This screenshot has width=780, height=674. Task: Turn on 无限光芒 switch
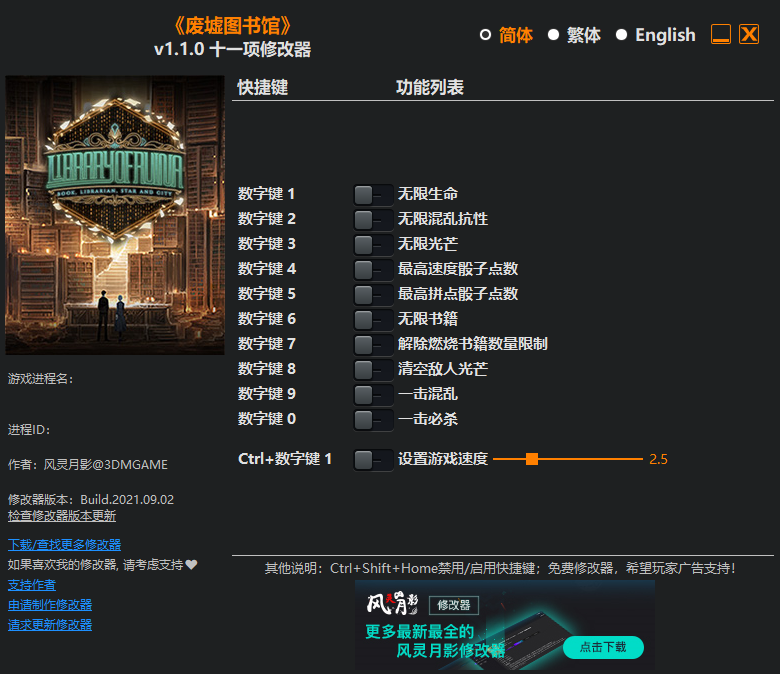pos(373,244)
